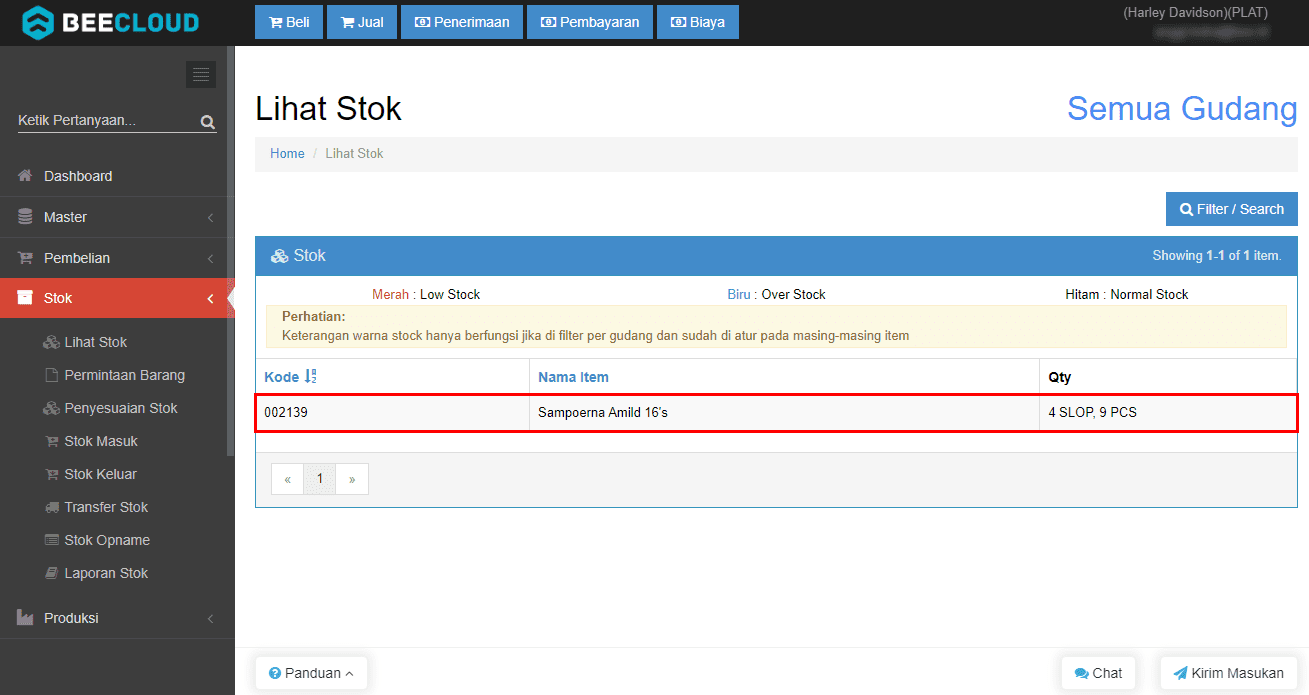Open the Chat button

coord(1098,673)
